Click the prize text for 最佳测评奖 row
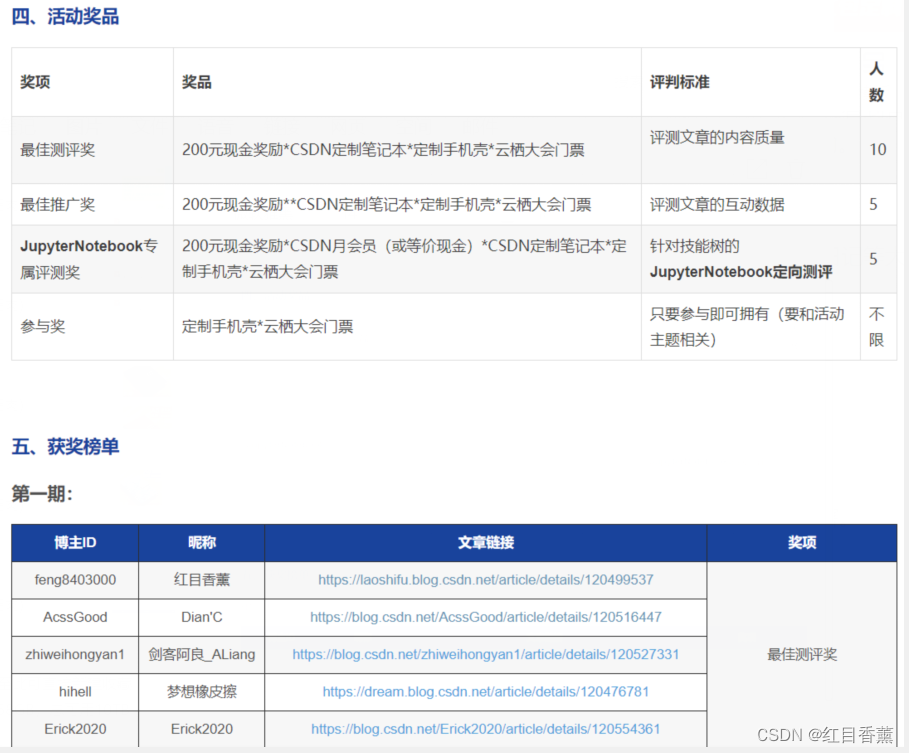 [383, 150]
